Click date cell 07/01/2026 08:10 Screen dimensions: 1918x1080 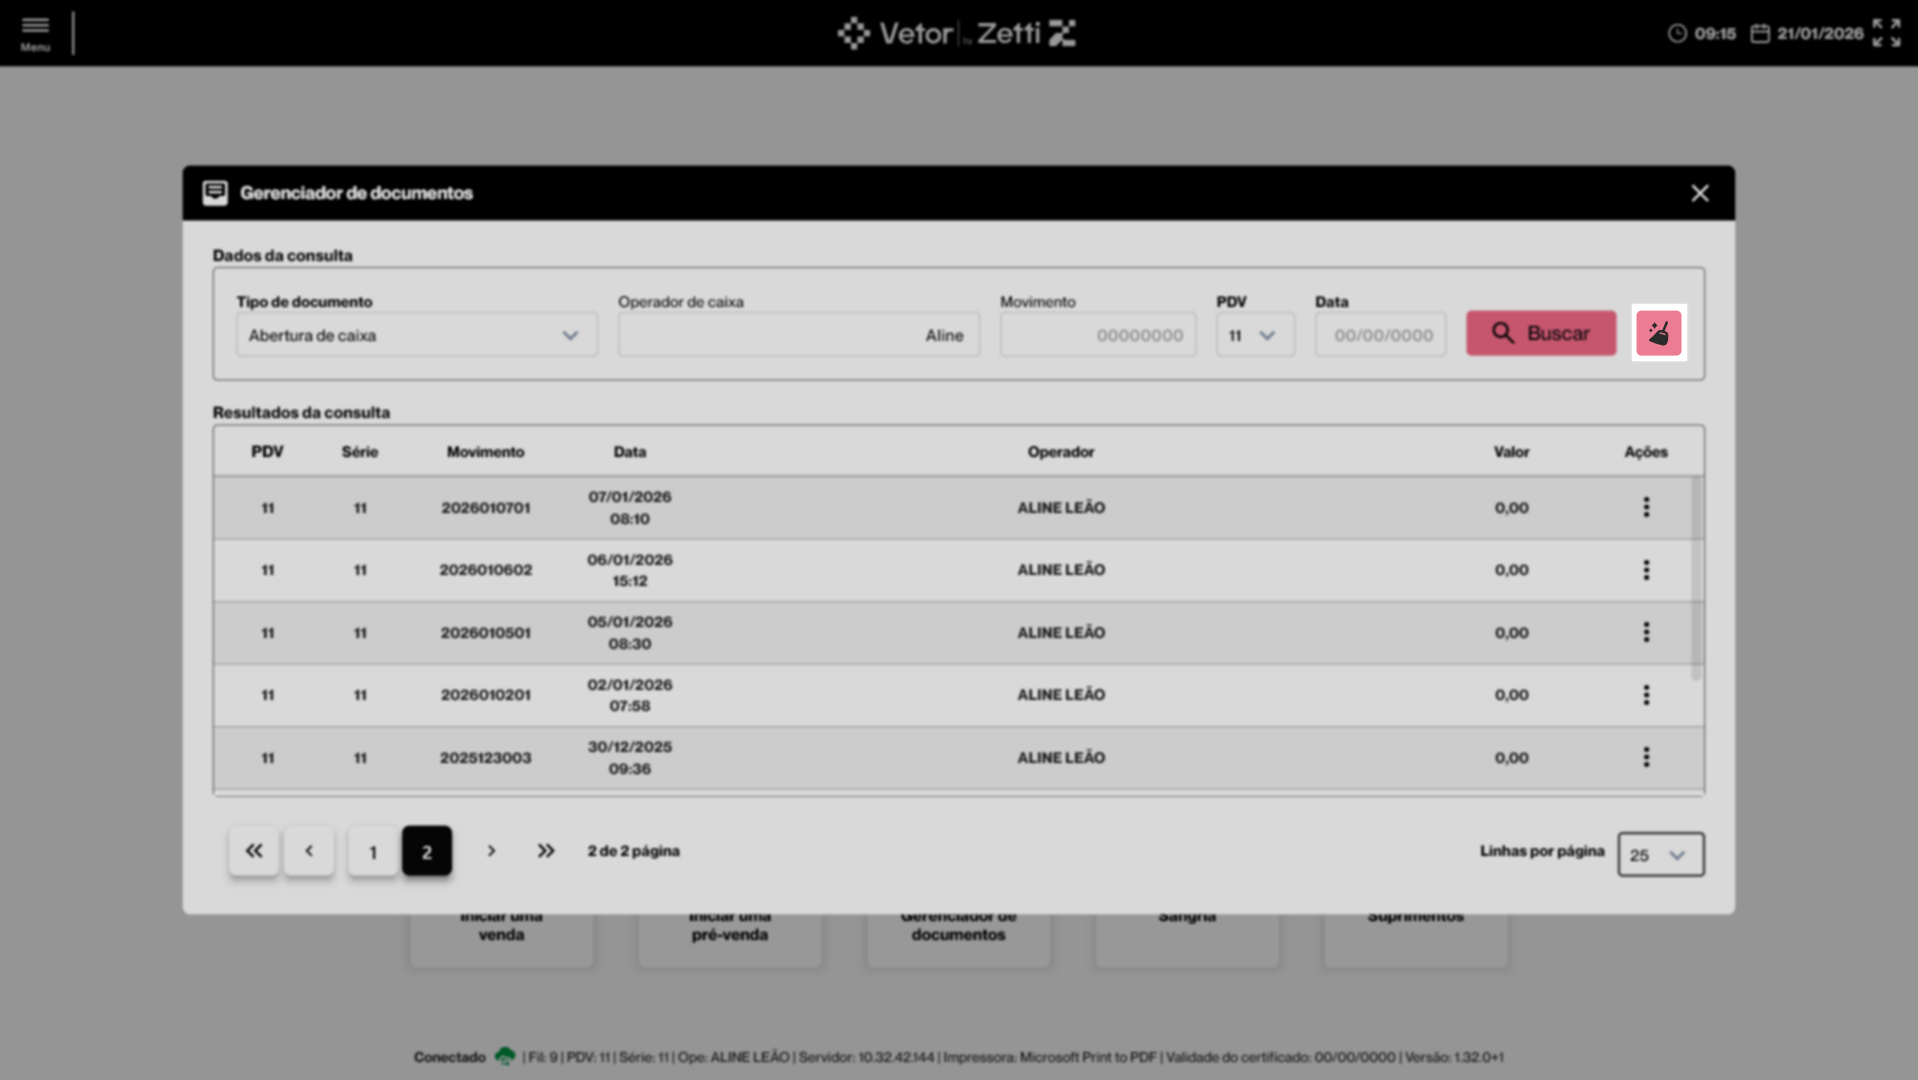pyautogui.click(x=630, y=508)
